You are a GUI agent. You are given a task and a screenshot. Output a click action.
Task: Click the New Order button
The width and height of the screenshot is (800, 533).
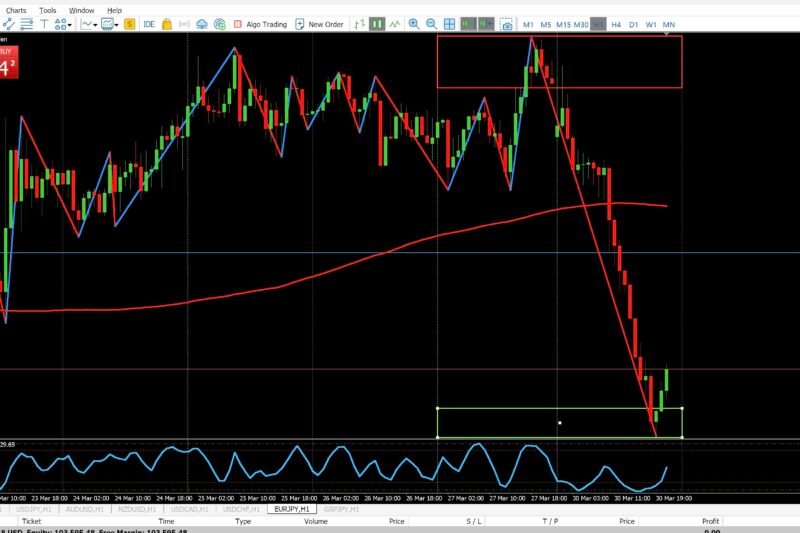click(319, 24)
